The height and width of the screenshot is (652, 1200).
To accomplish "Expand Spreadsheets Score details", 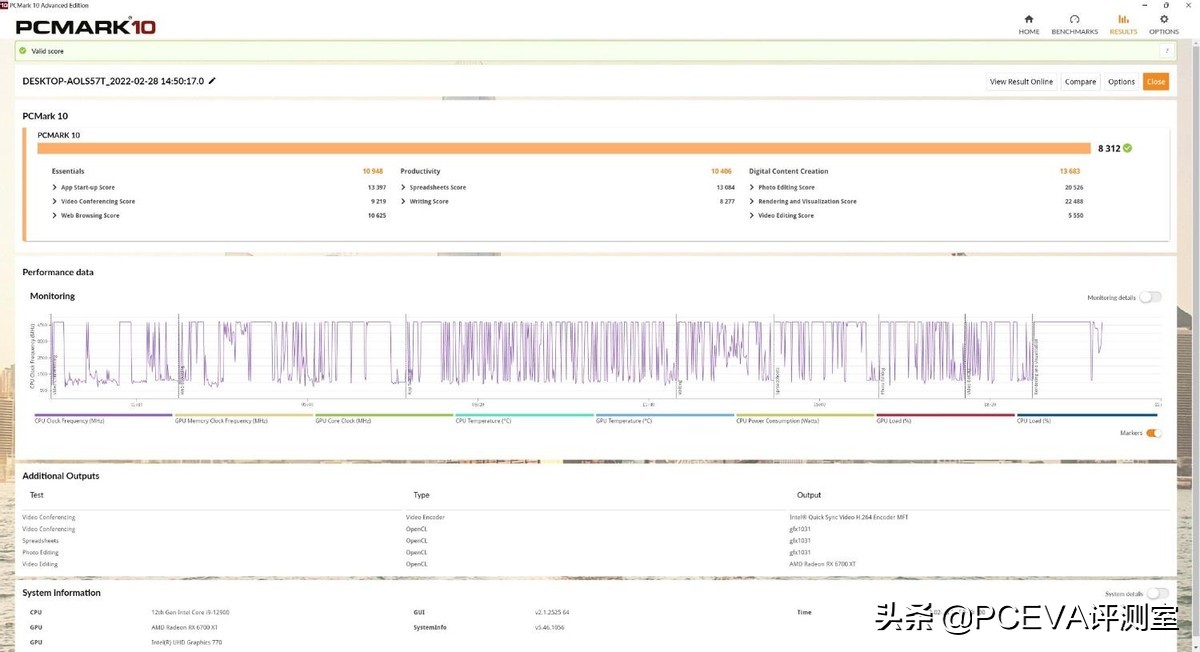I will pos(403,187).
